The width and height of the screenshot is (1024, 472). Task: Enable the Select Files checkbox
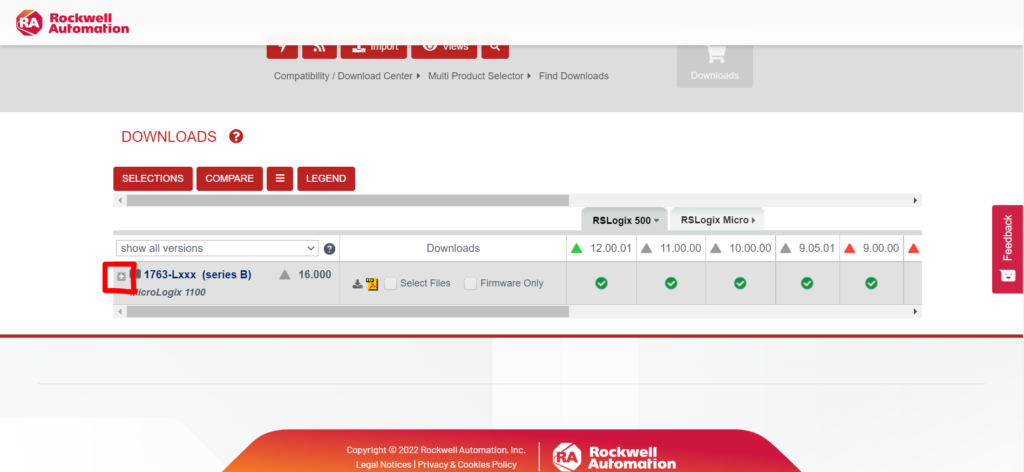pos(391,283)
